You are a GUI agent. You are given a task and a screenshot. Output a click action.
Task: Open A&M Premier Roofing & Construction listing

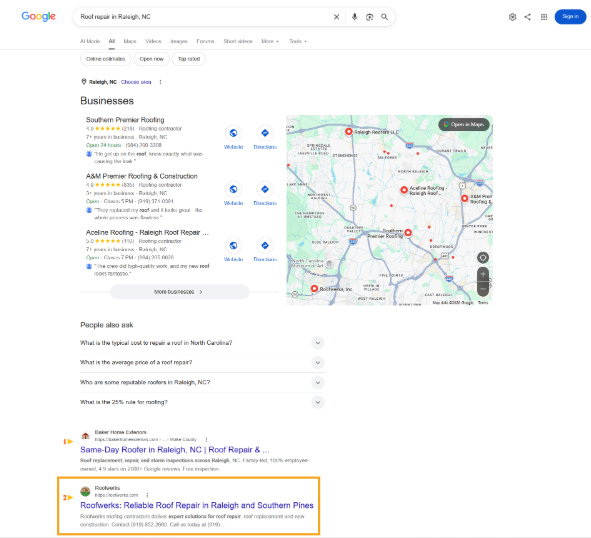[142, 176]
